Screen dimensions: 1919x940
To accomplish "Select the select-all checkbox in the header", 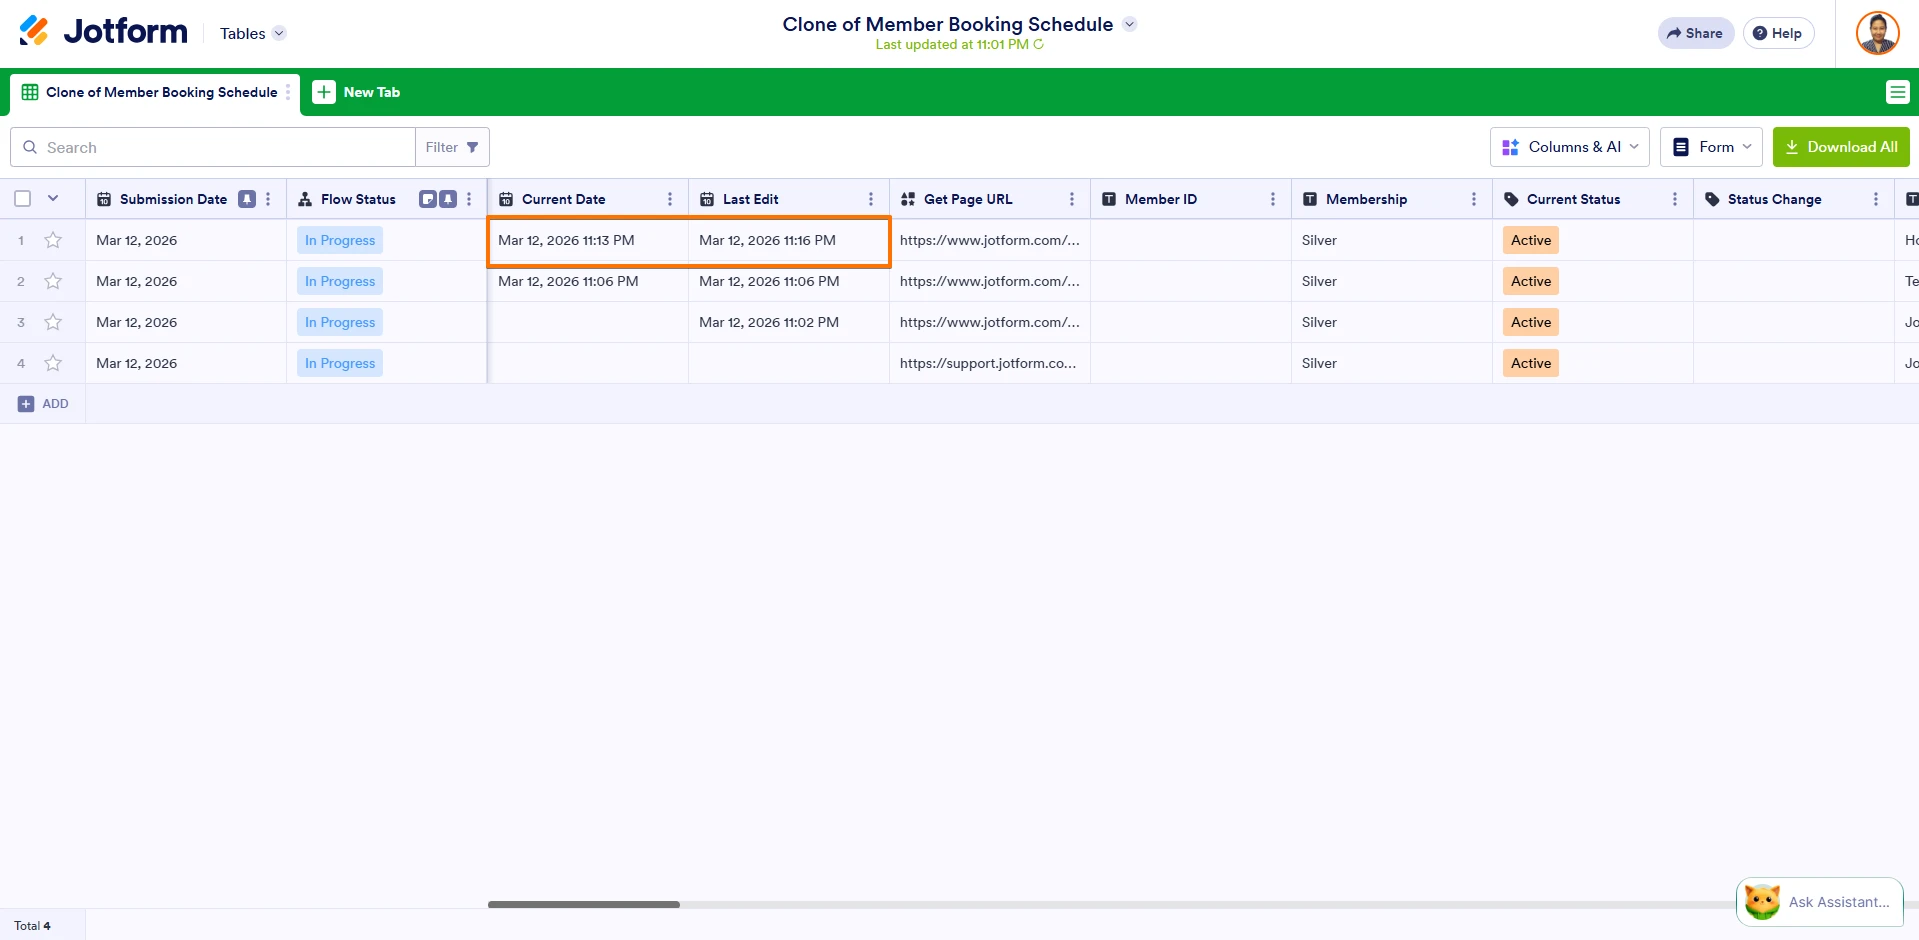I will tap(22, 198).
